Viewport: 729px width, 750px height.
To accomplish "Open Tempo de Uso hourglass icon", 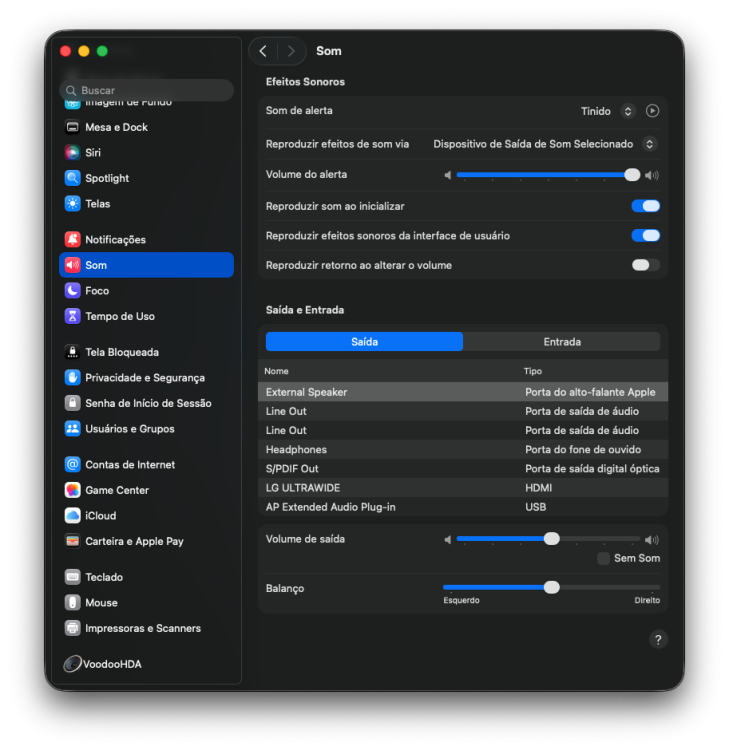I will [x=72, y=316].
